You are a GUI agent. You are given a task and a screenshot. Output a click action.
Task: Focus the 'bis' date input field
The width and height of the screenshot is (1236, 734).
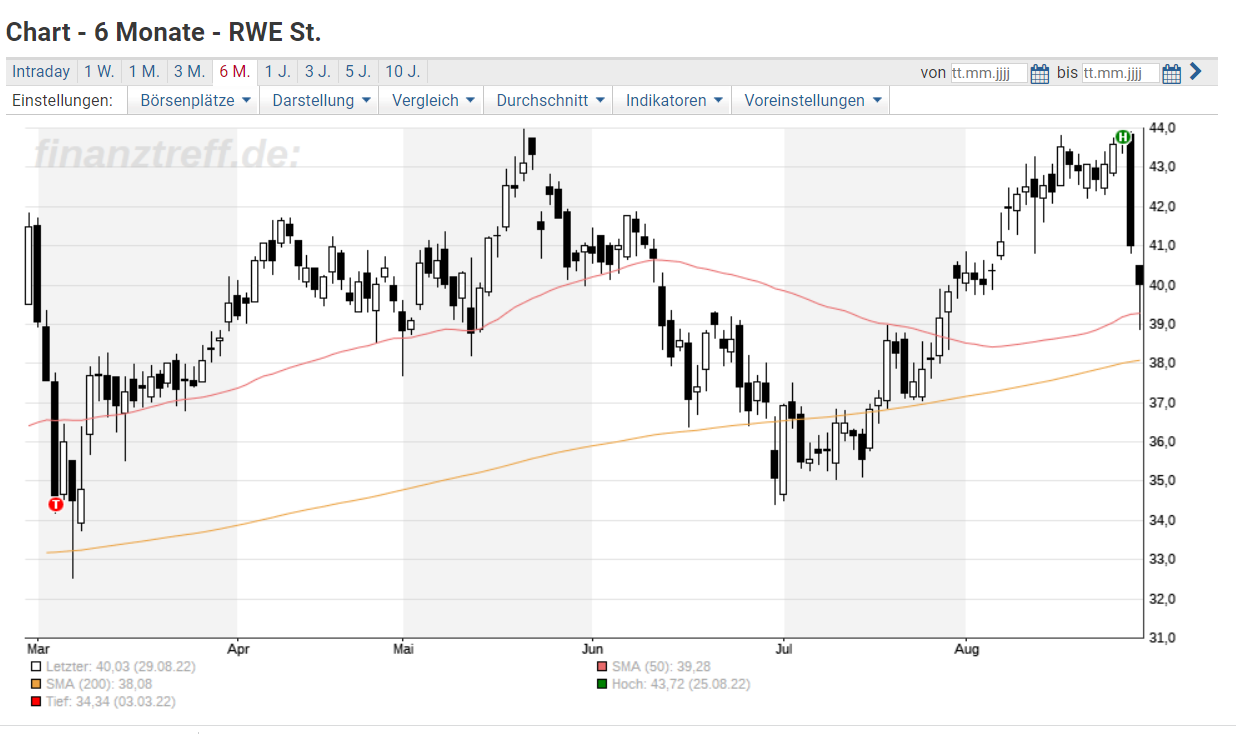(x=1121, y=73)
